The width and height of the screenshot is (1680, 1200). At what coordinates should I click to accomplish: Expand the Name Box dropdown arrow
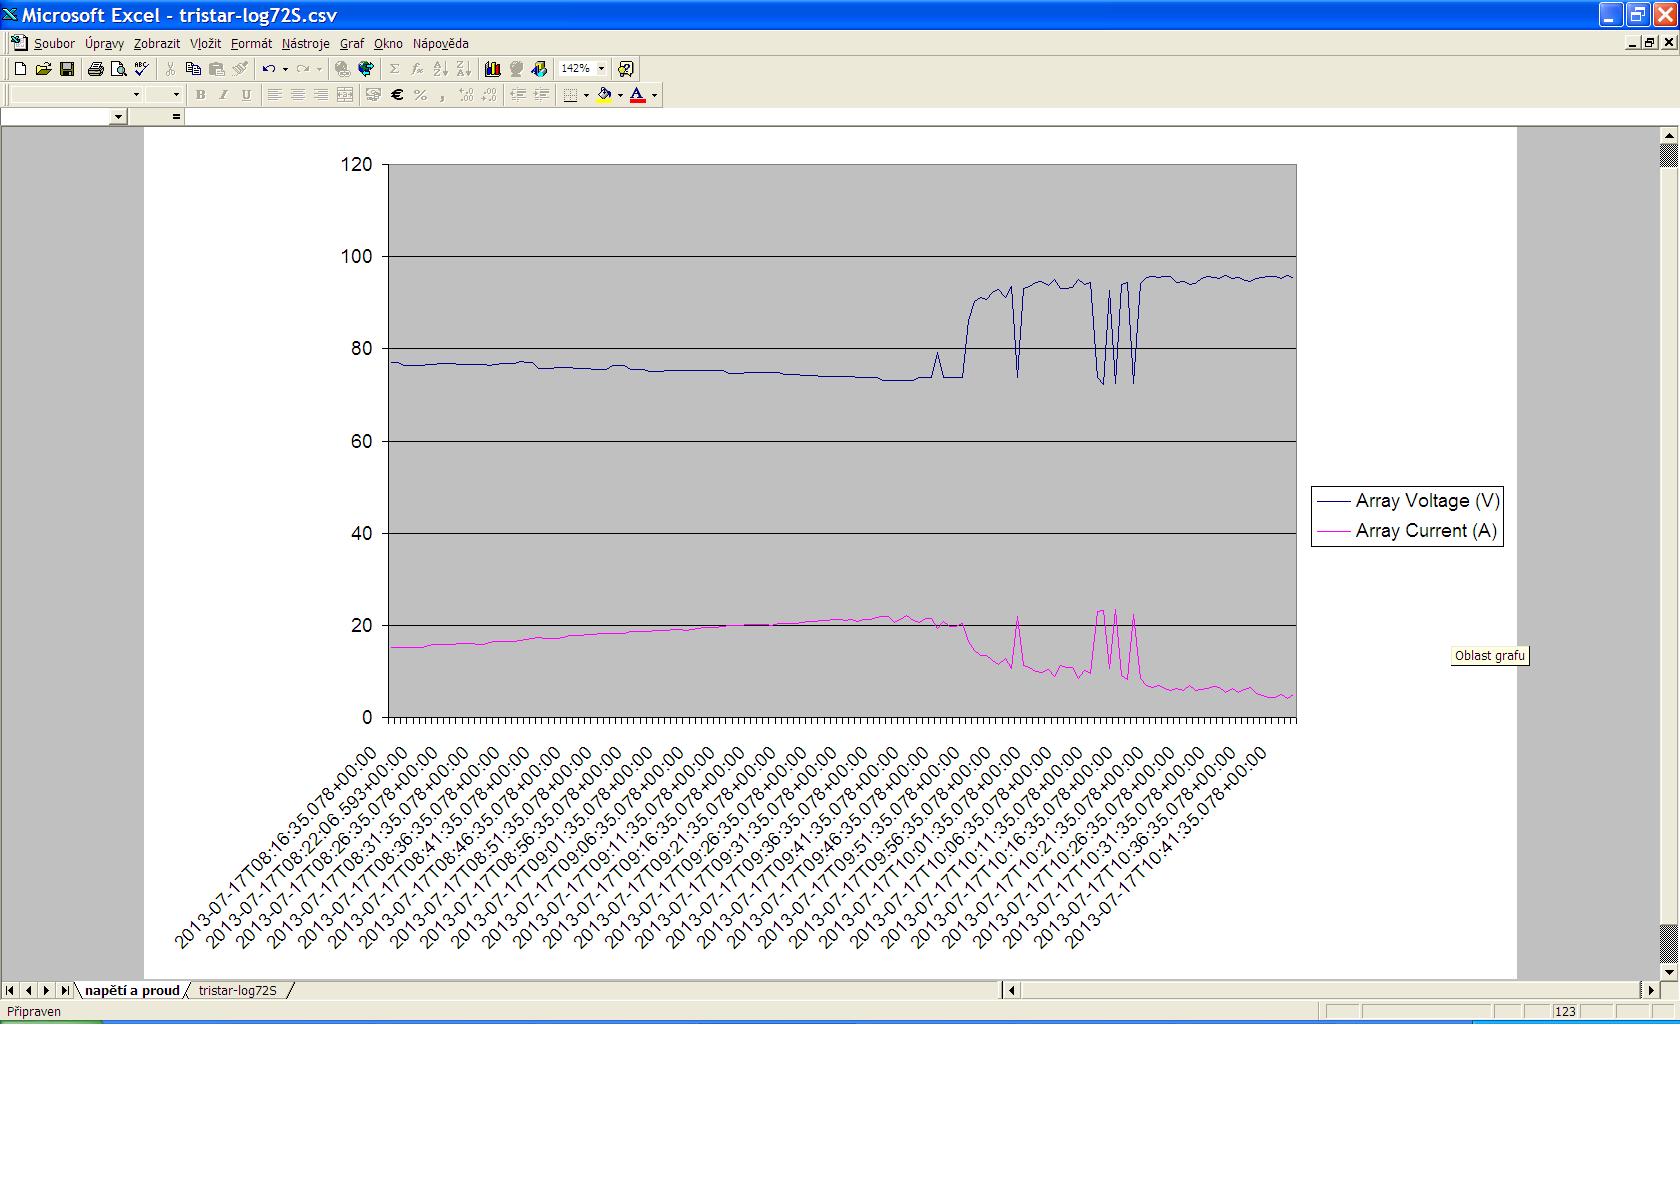[x=118, y=117]
